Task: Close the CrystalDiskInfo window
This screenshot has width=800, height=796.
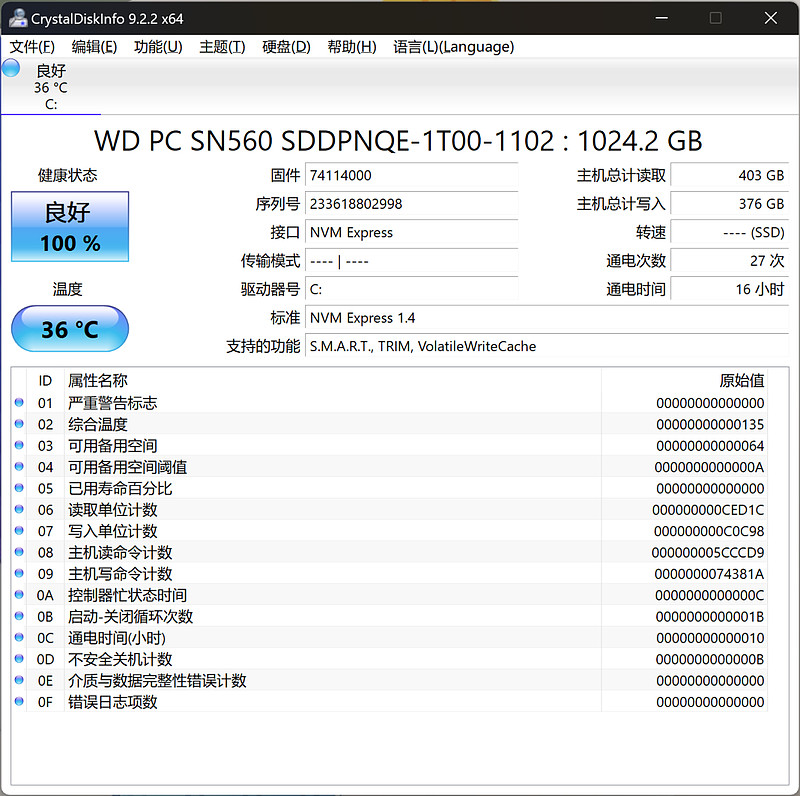Action: coord(770,18)
